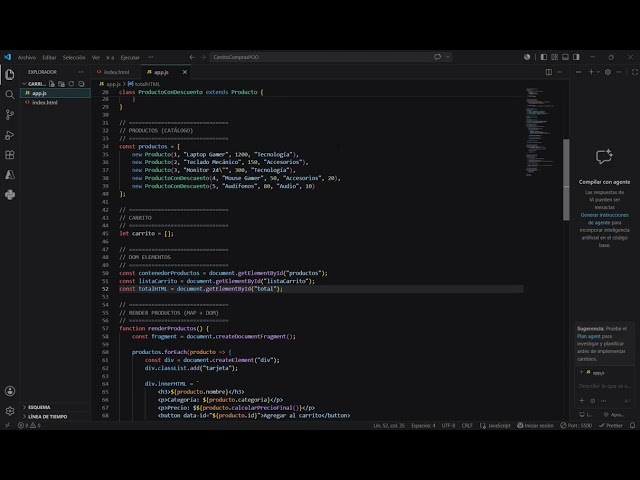Open the Azure extension icon
The height and width of the screenshot is (480, 640).
10,175
